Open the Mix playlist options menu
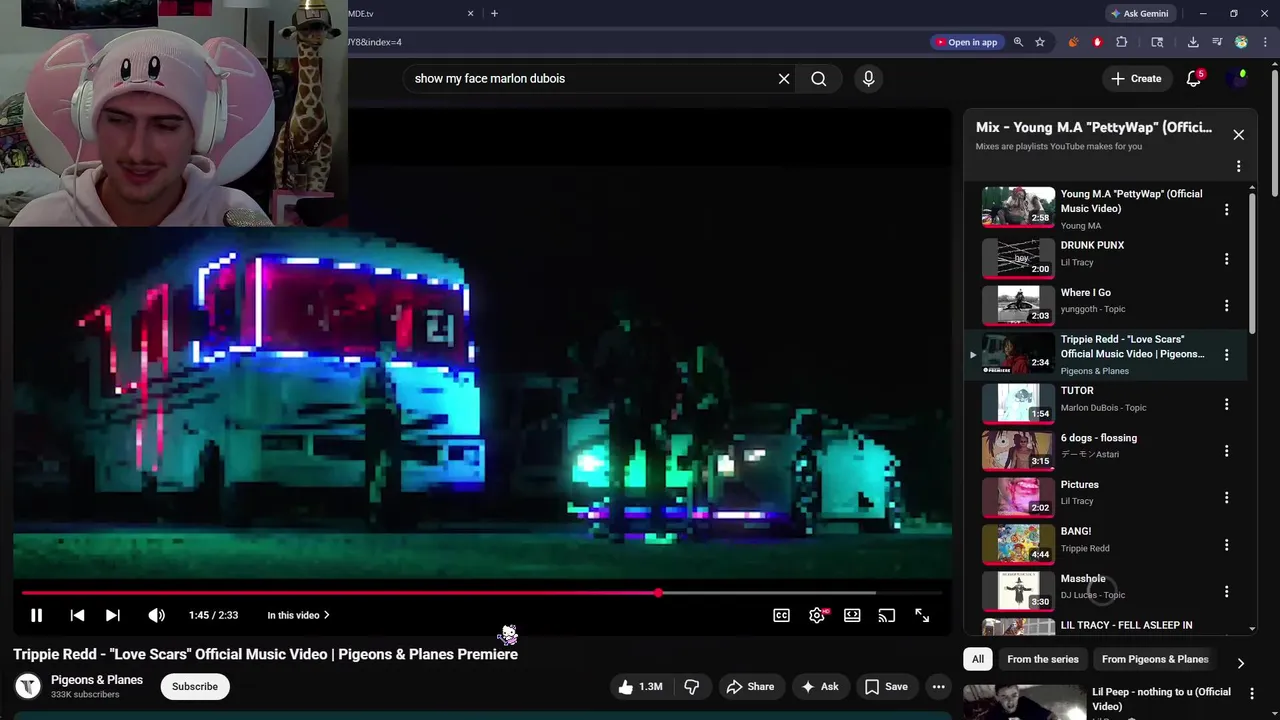The image size is (1280, 720). 1238,166
